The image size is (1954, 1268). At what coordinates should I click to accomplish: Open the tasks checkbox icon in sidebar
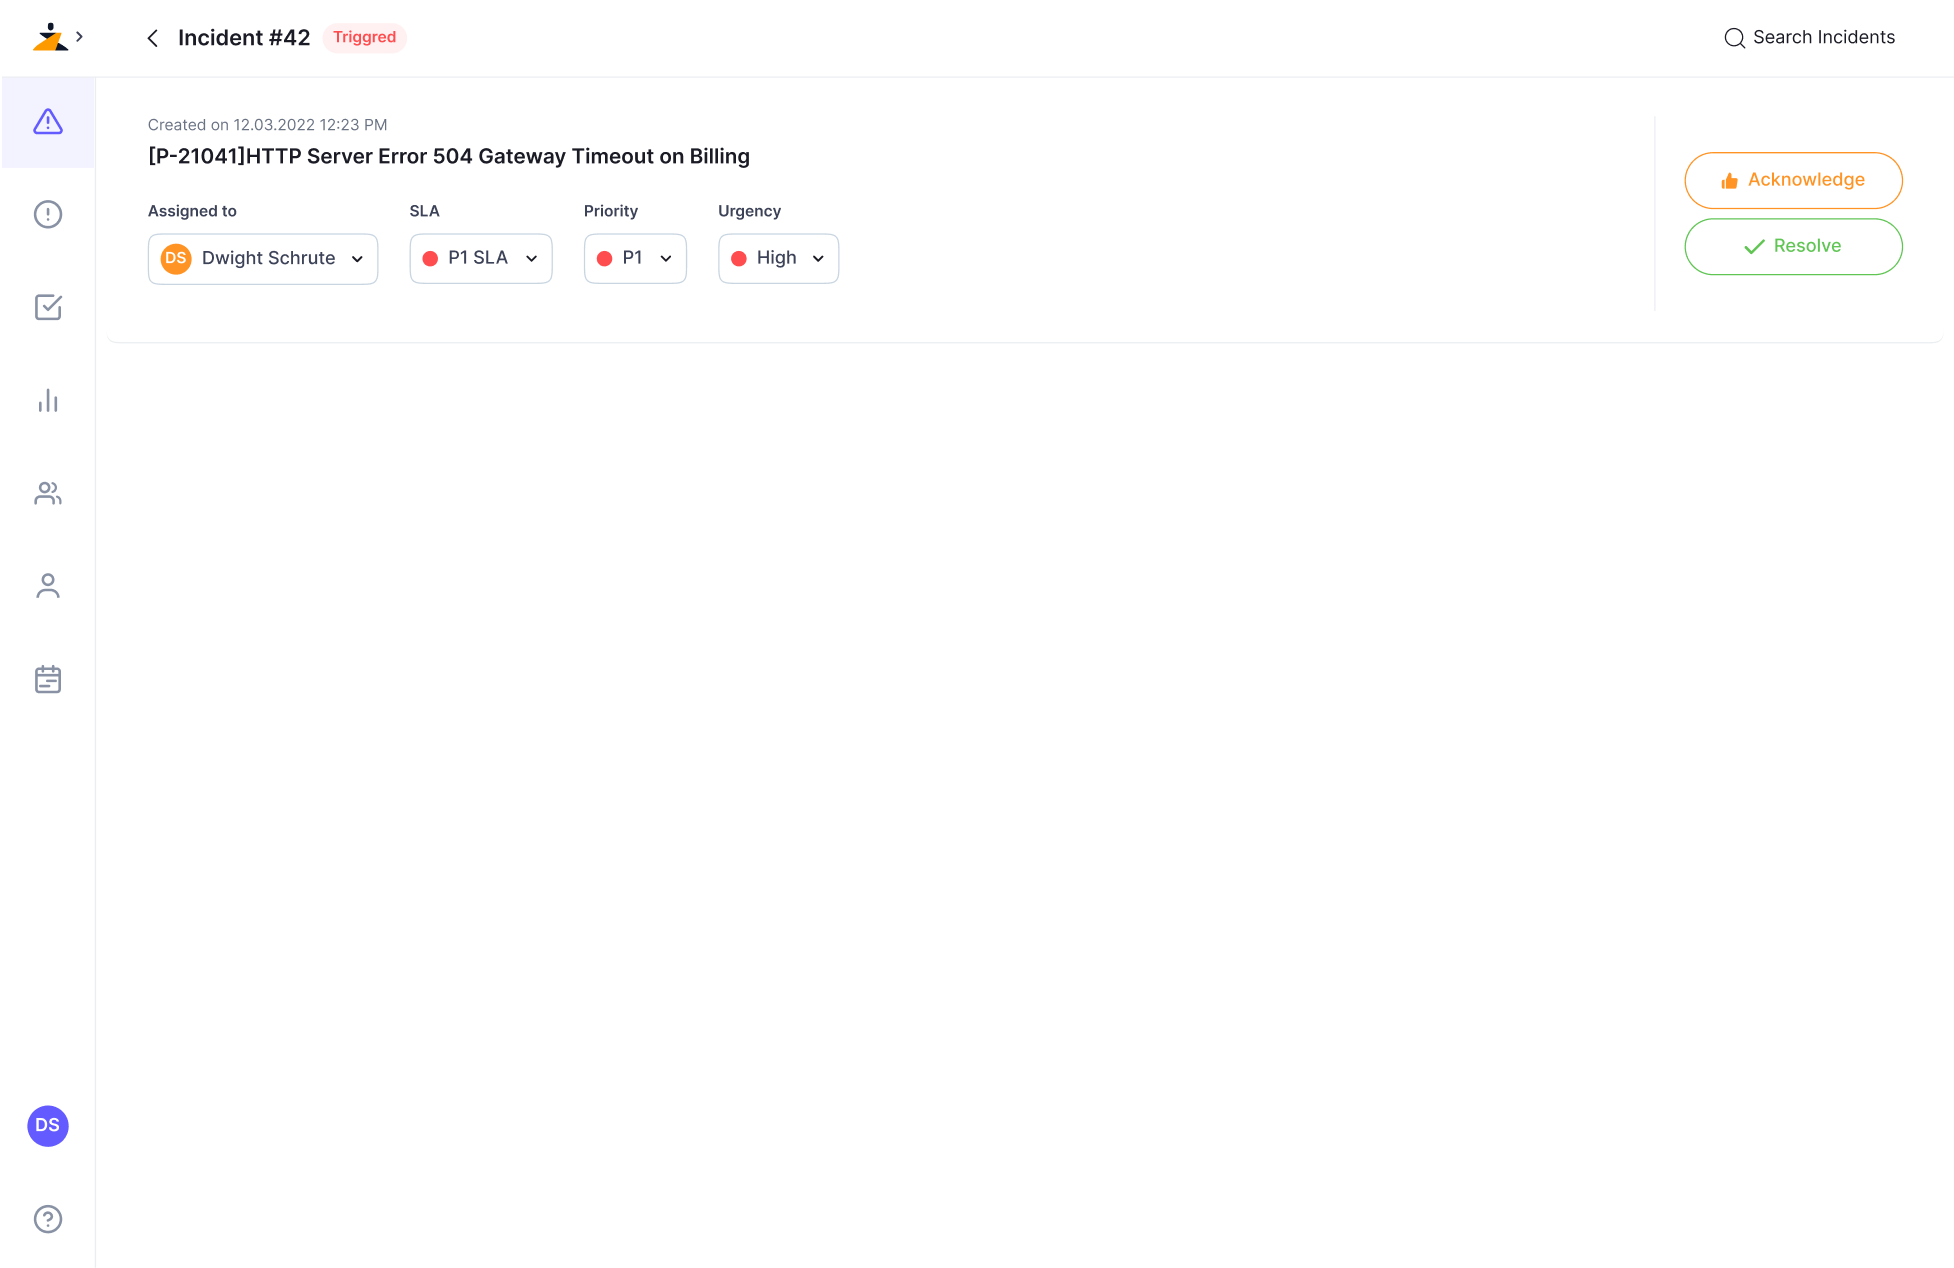[x=47, y=307]
